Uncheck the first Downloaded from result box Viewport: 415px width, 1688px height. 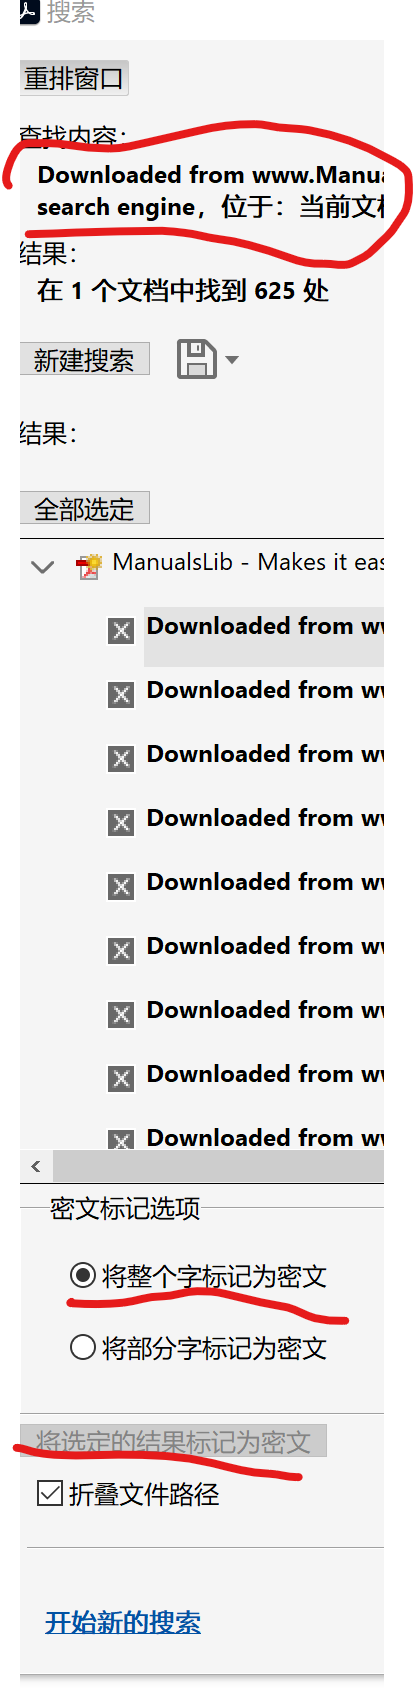(121, 631)
